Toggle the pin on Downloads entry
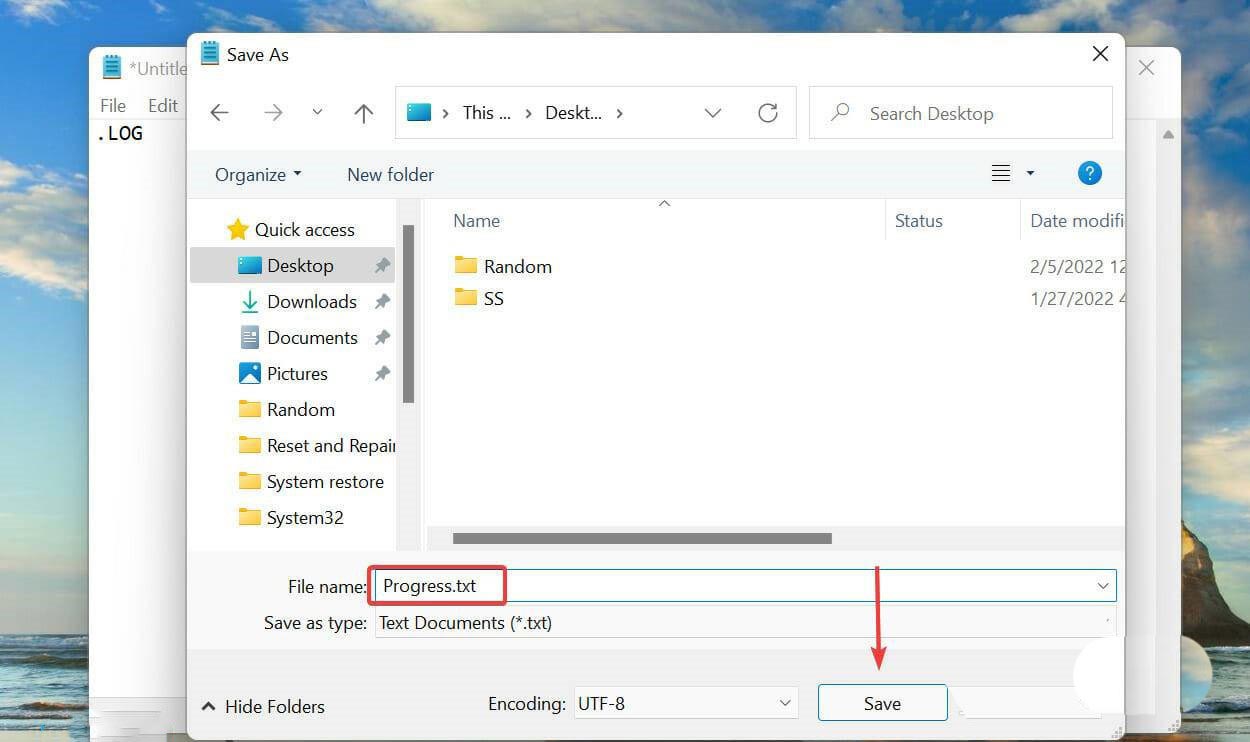The height and width of the screenshot is (742, 1250). tap(382, 301)
